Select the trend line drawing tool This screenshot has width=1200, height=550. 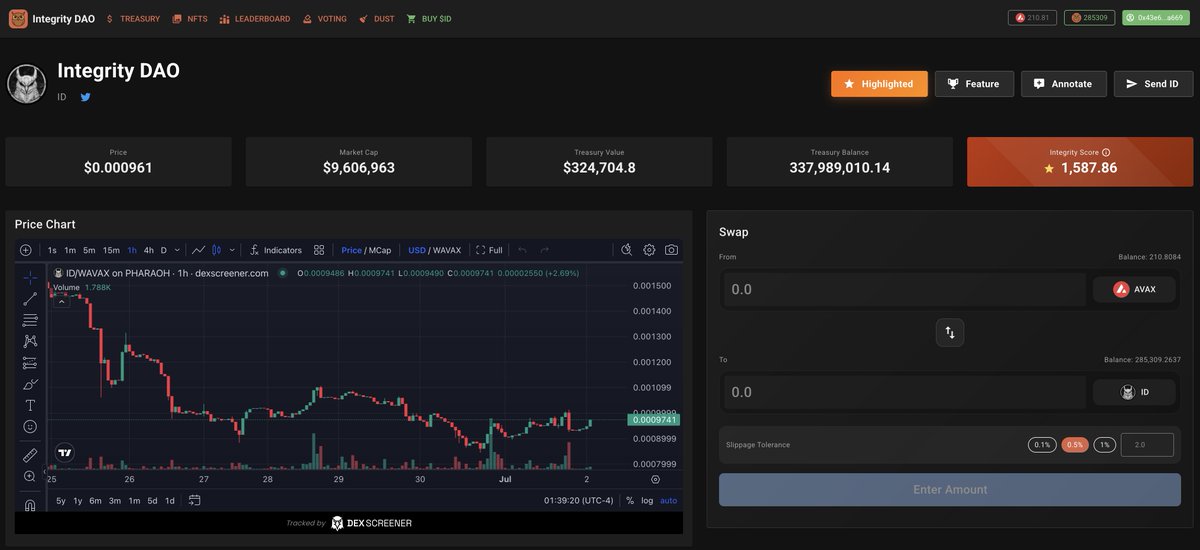(30, 298)
